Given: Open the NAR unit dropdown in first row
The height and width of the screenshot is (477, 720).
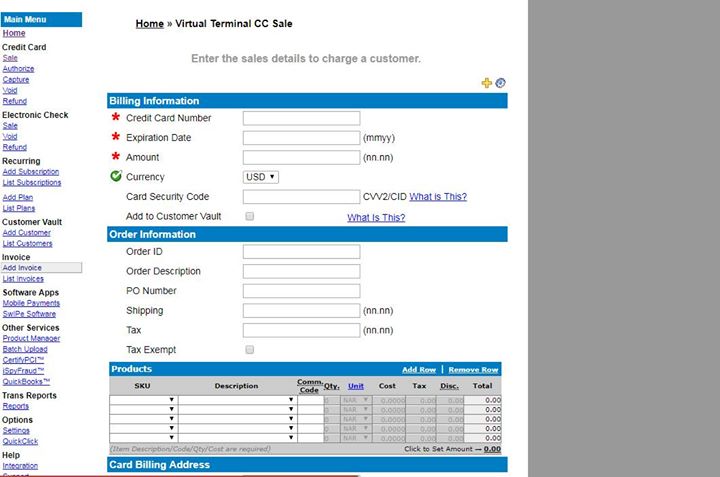Looking at the screenshot, I should (x=355, y=400).
